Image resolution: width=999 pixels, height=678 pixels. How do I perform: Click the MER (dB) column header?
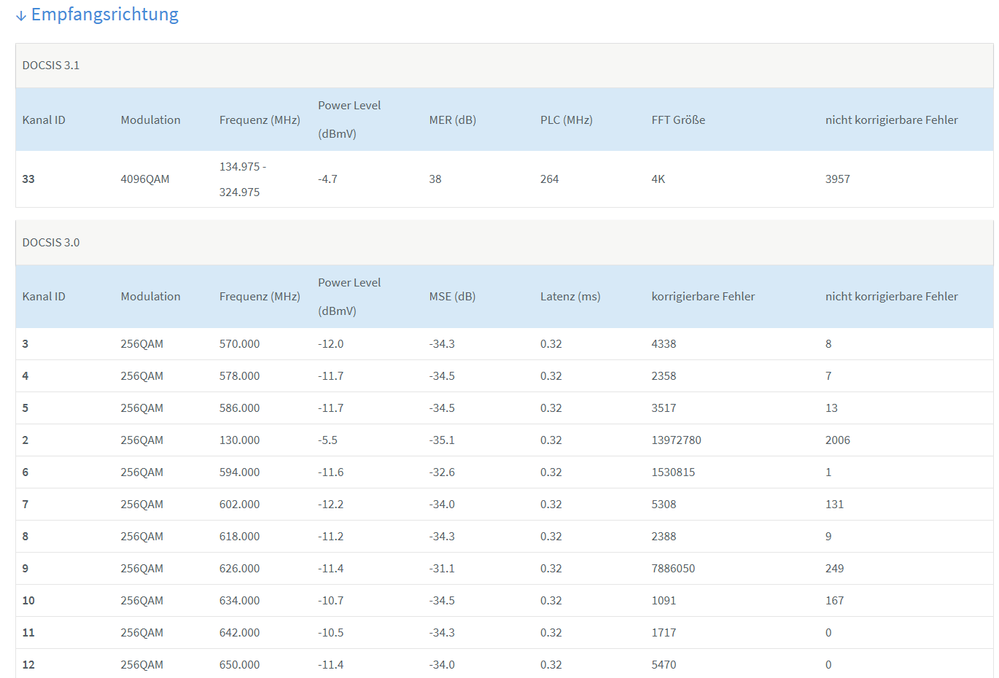tap(452, 120)
